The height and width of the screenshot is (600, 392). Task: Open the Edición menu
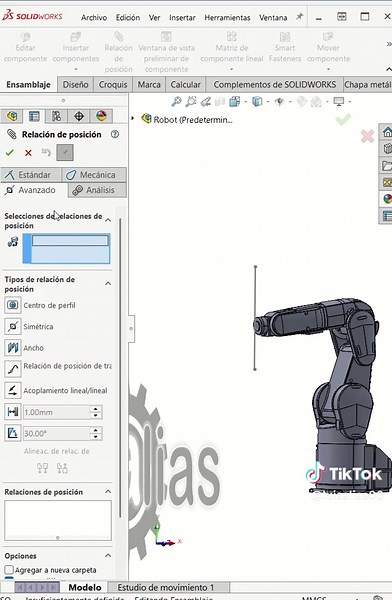pos(128,18)
